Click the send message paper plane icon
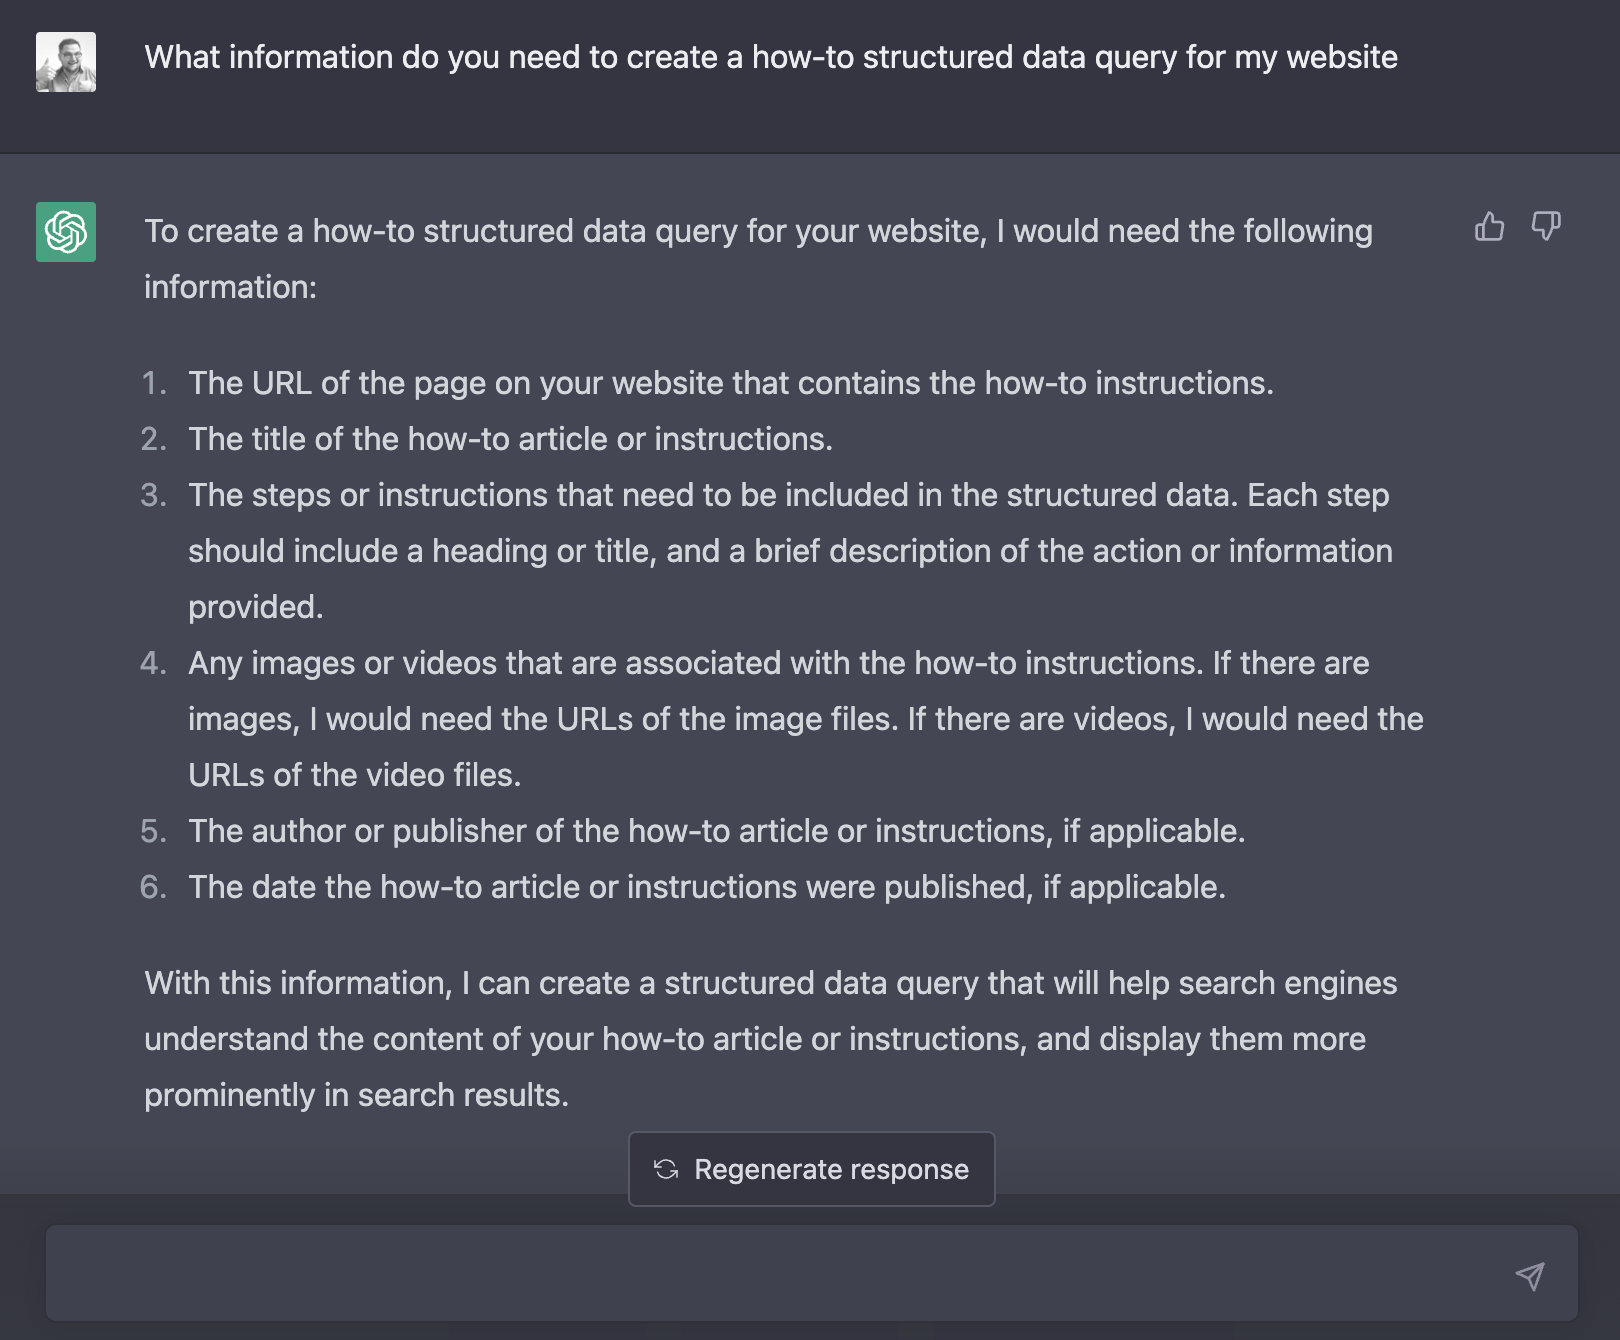The height and width of the screenshot is (1340, 1620). [1528, 1277]
